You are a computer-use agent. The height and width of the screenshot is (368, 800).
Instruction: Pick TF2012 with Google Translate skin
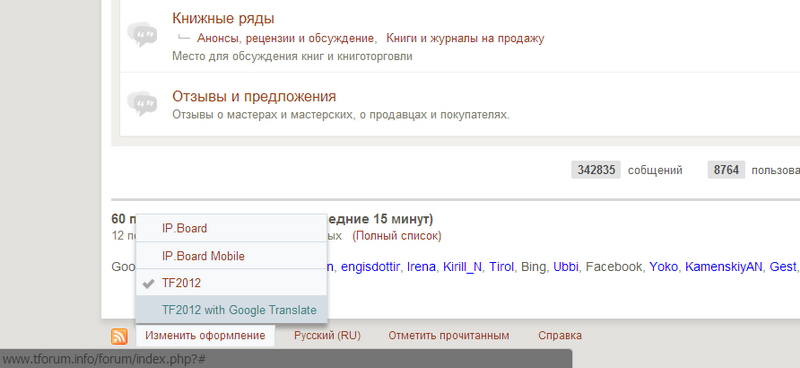pos(231,310)
